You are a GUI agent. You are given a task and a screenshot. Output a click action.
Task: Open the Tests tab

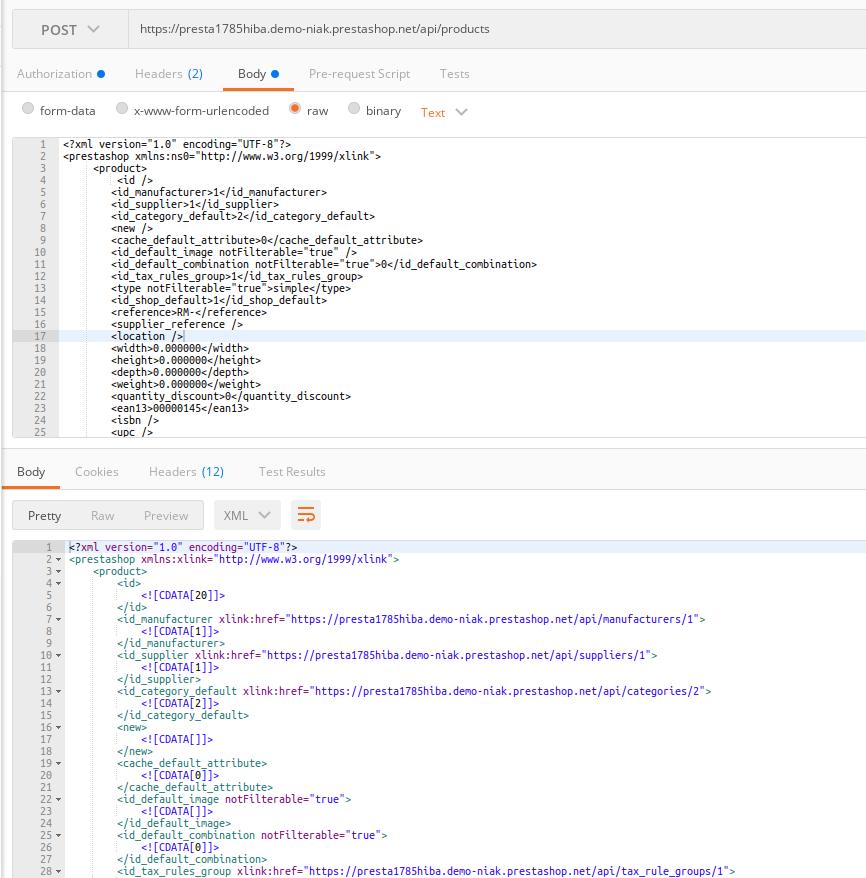(x=454, y=73)
